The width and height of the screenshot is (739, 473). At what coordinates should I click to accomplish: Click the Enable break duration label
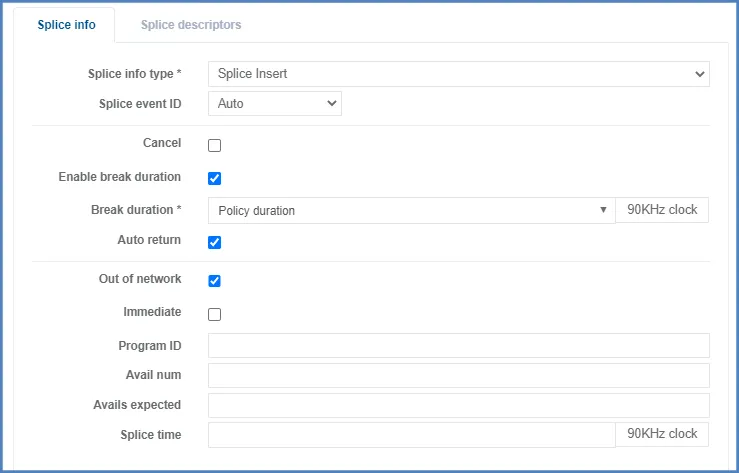pyautogui.click(x=120, y=177)
